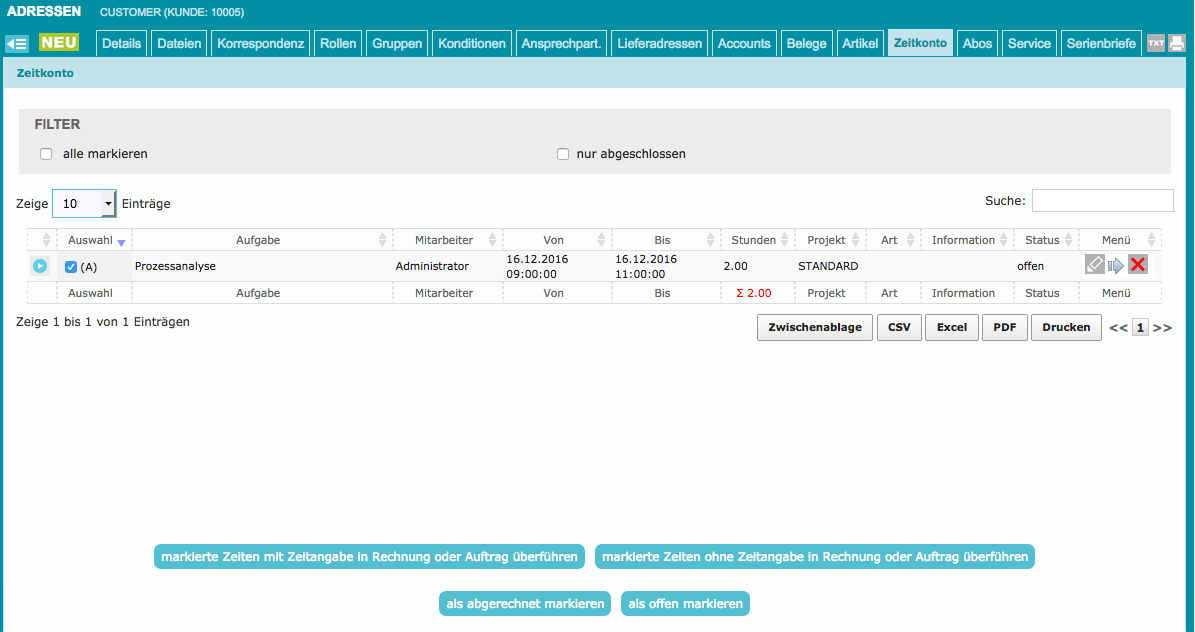Click the Suche search input field
This screenshot has height=632, width=1195.
click(1102, 201)
